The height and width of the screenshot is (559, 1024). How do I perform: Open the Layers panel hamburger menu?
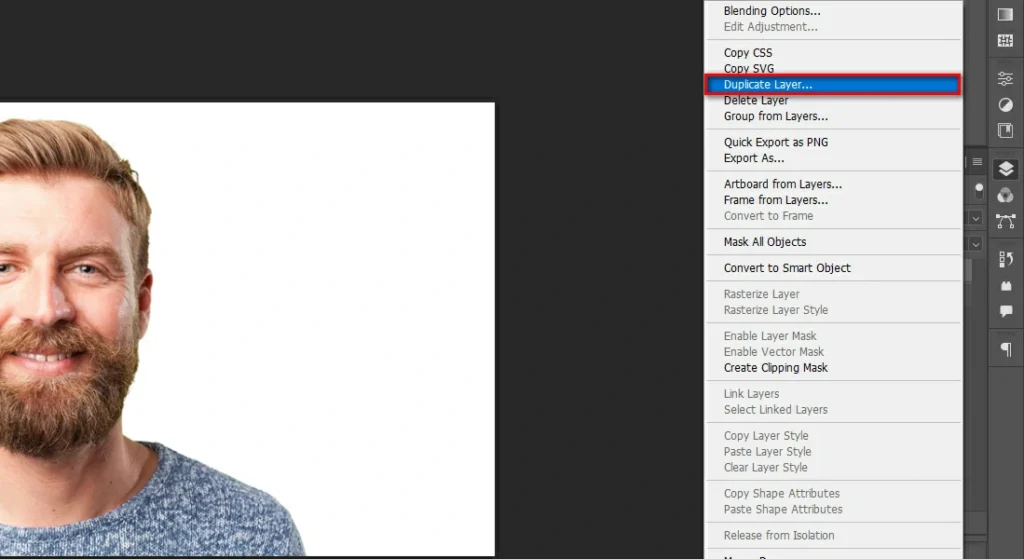tap(977, 162)
